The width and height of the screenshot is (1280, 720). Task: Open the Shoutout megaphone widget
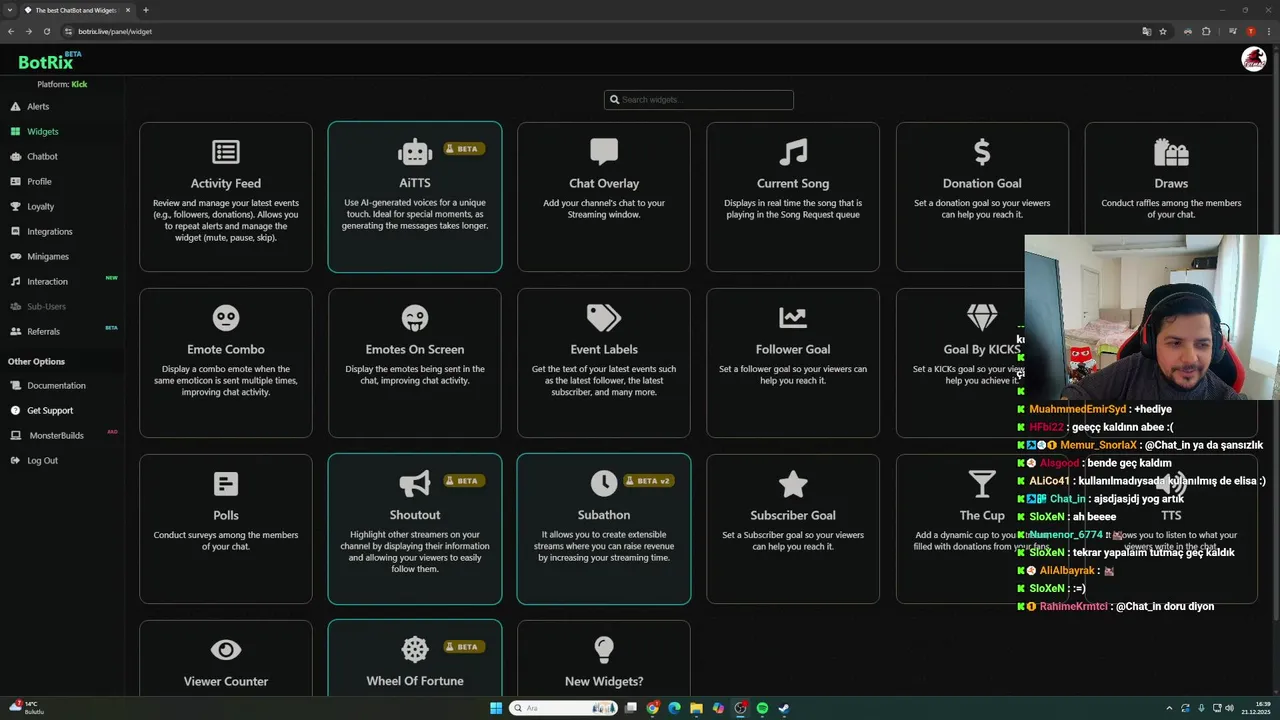point(414,529)
